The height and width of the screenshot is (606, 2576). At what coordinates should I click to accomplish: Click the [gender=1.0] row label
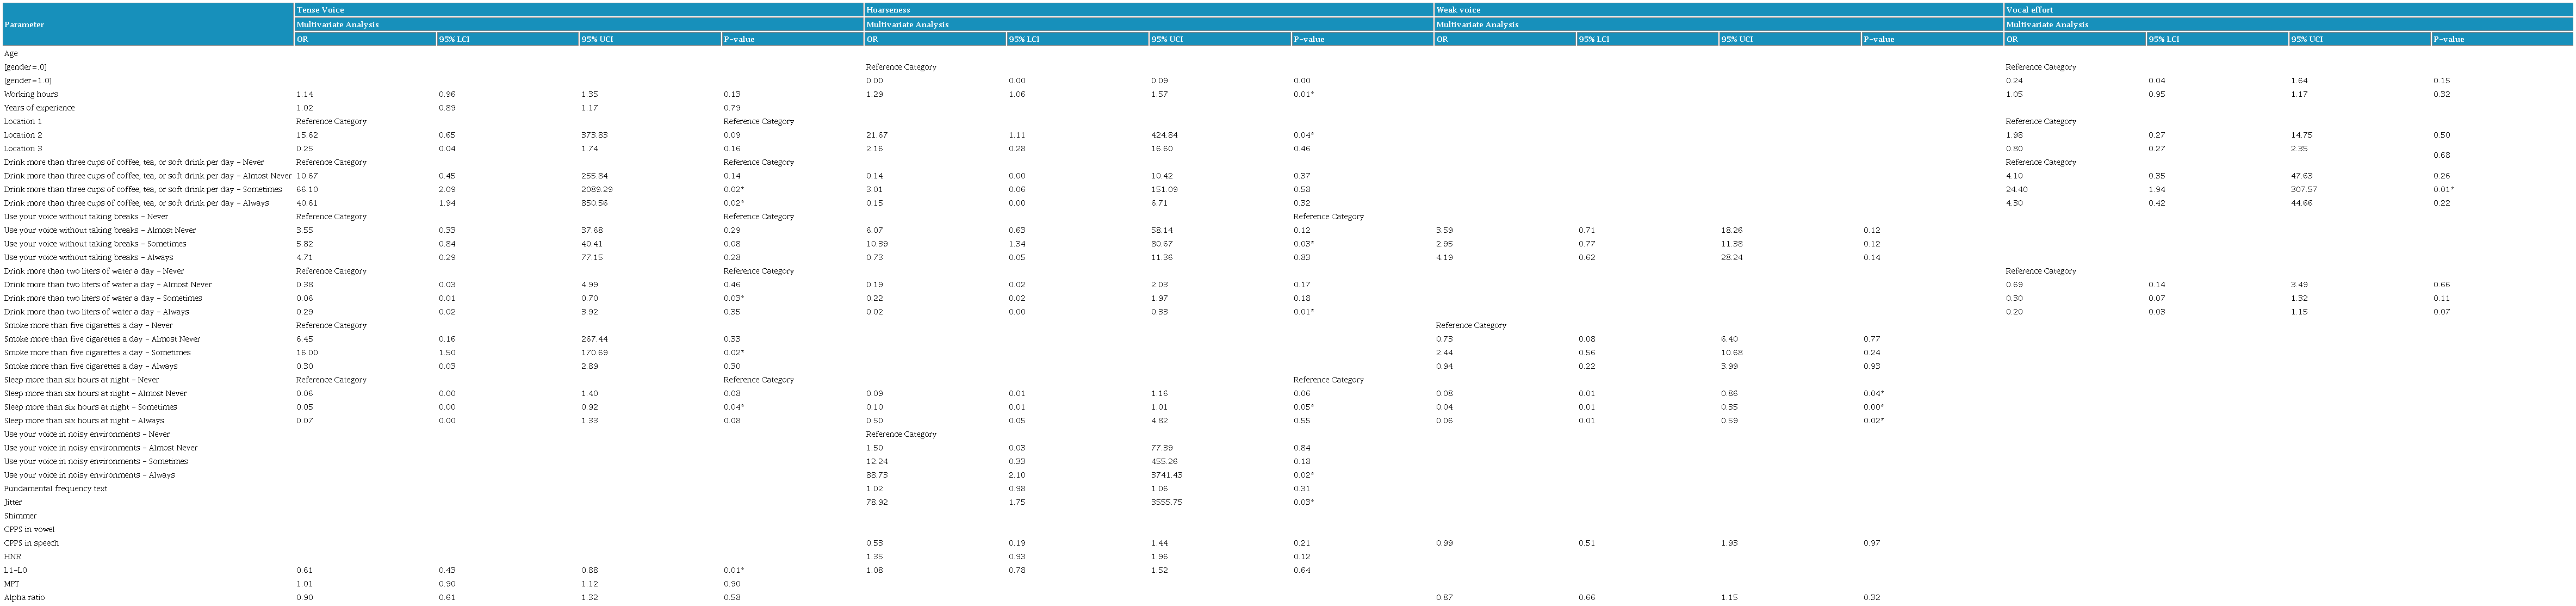point(28,81)
